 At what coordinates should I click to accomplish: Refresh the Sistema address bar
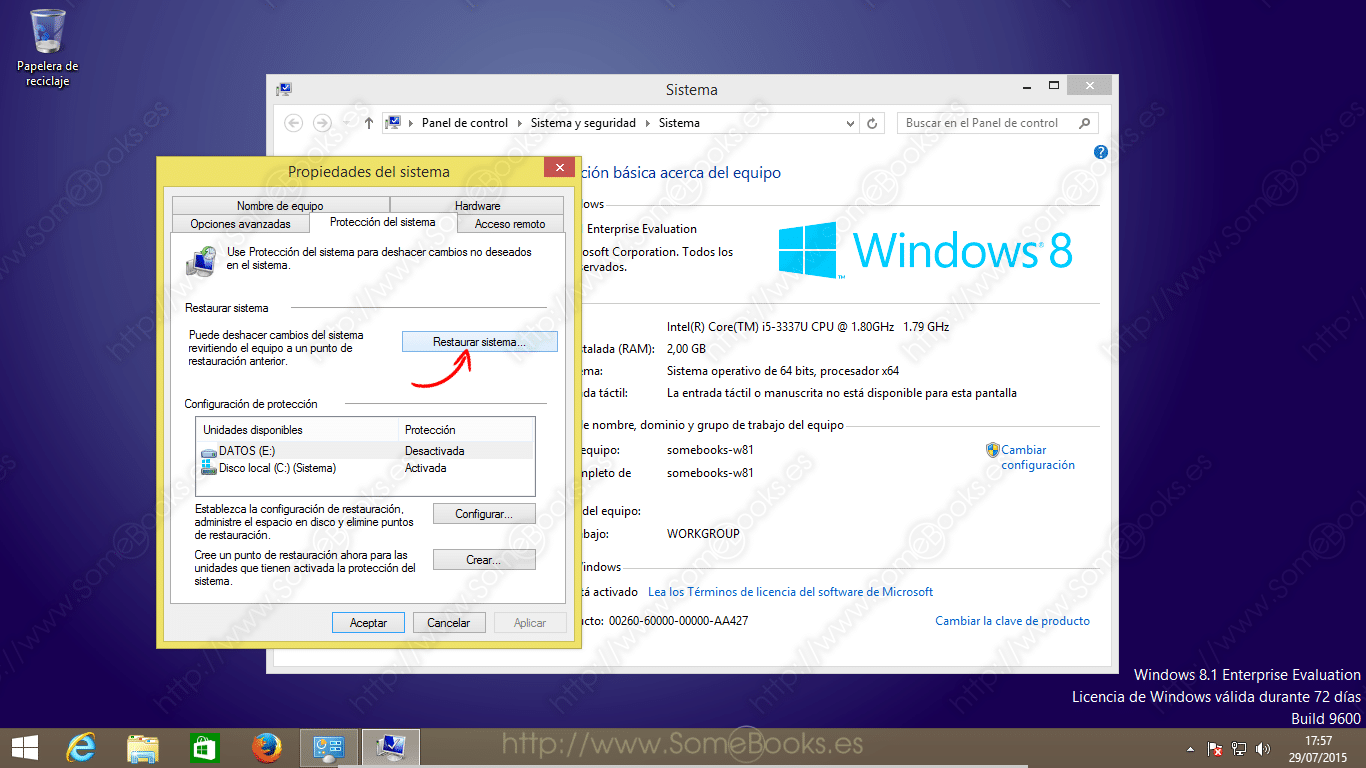(872, 123)
